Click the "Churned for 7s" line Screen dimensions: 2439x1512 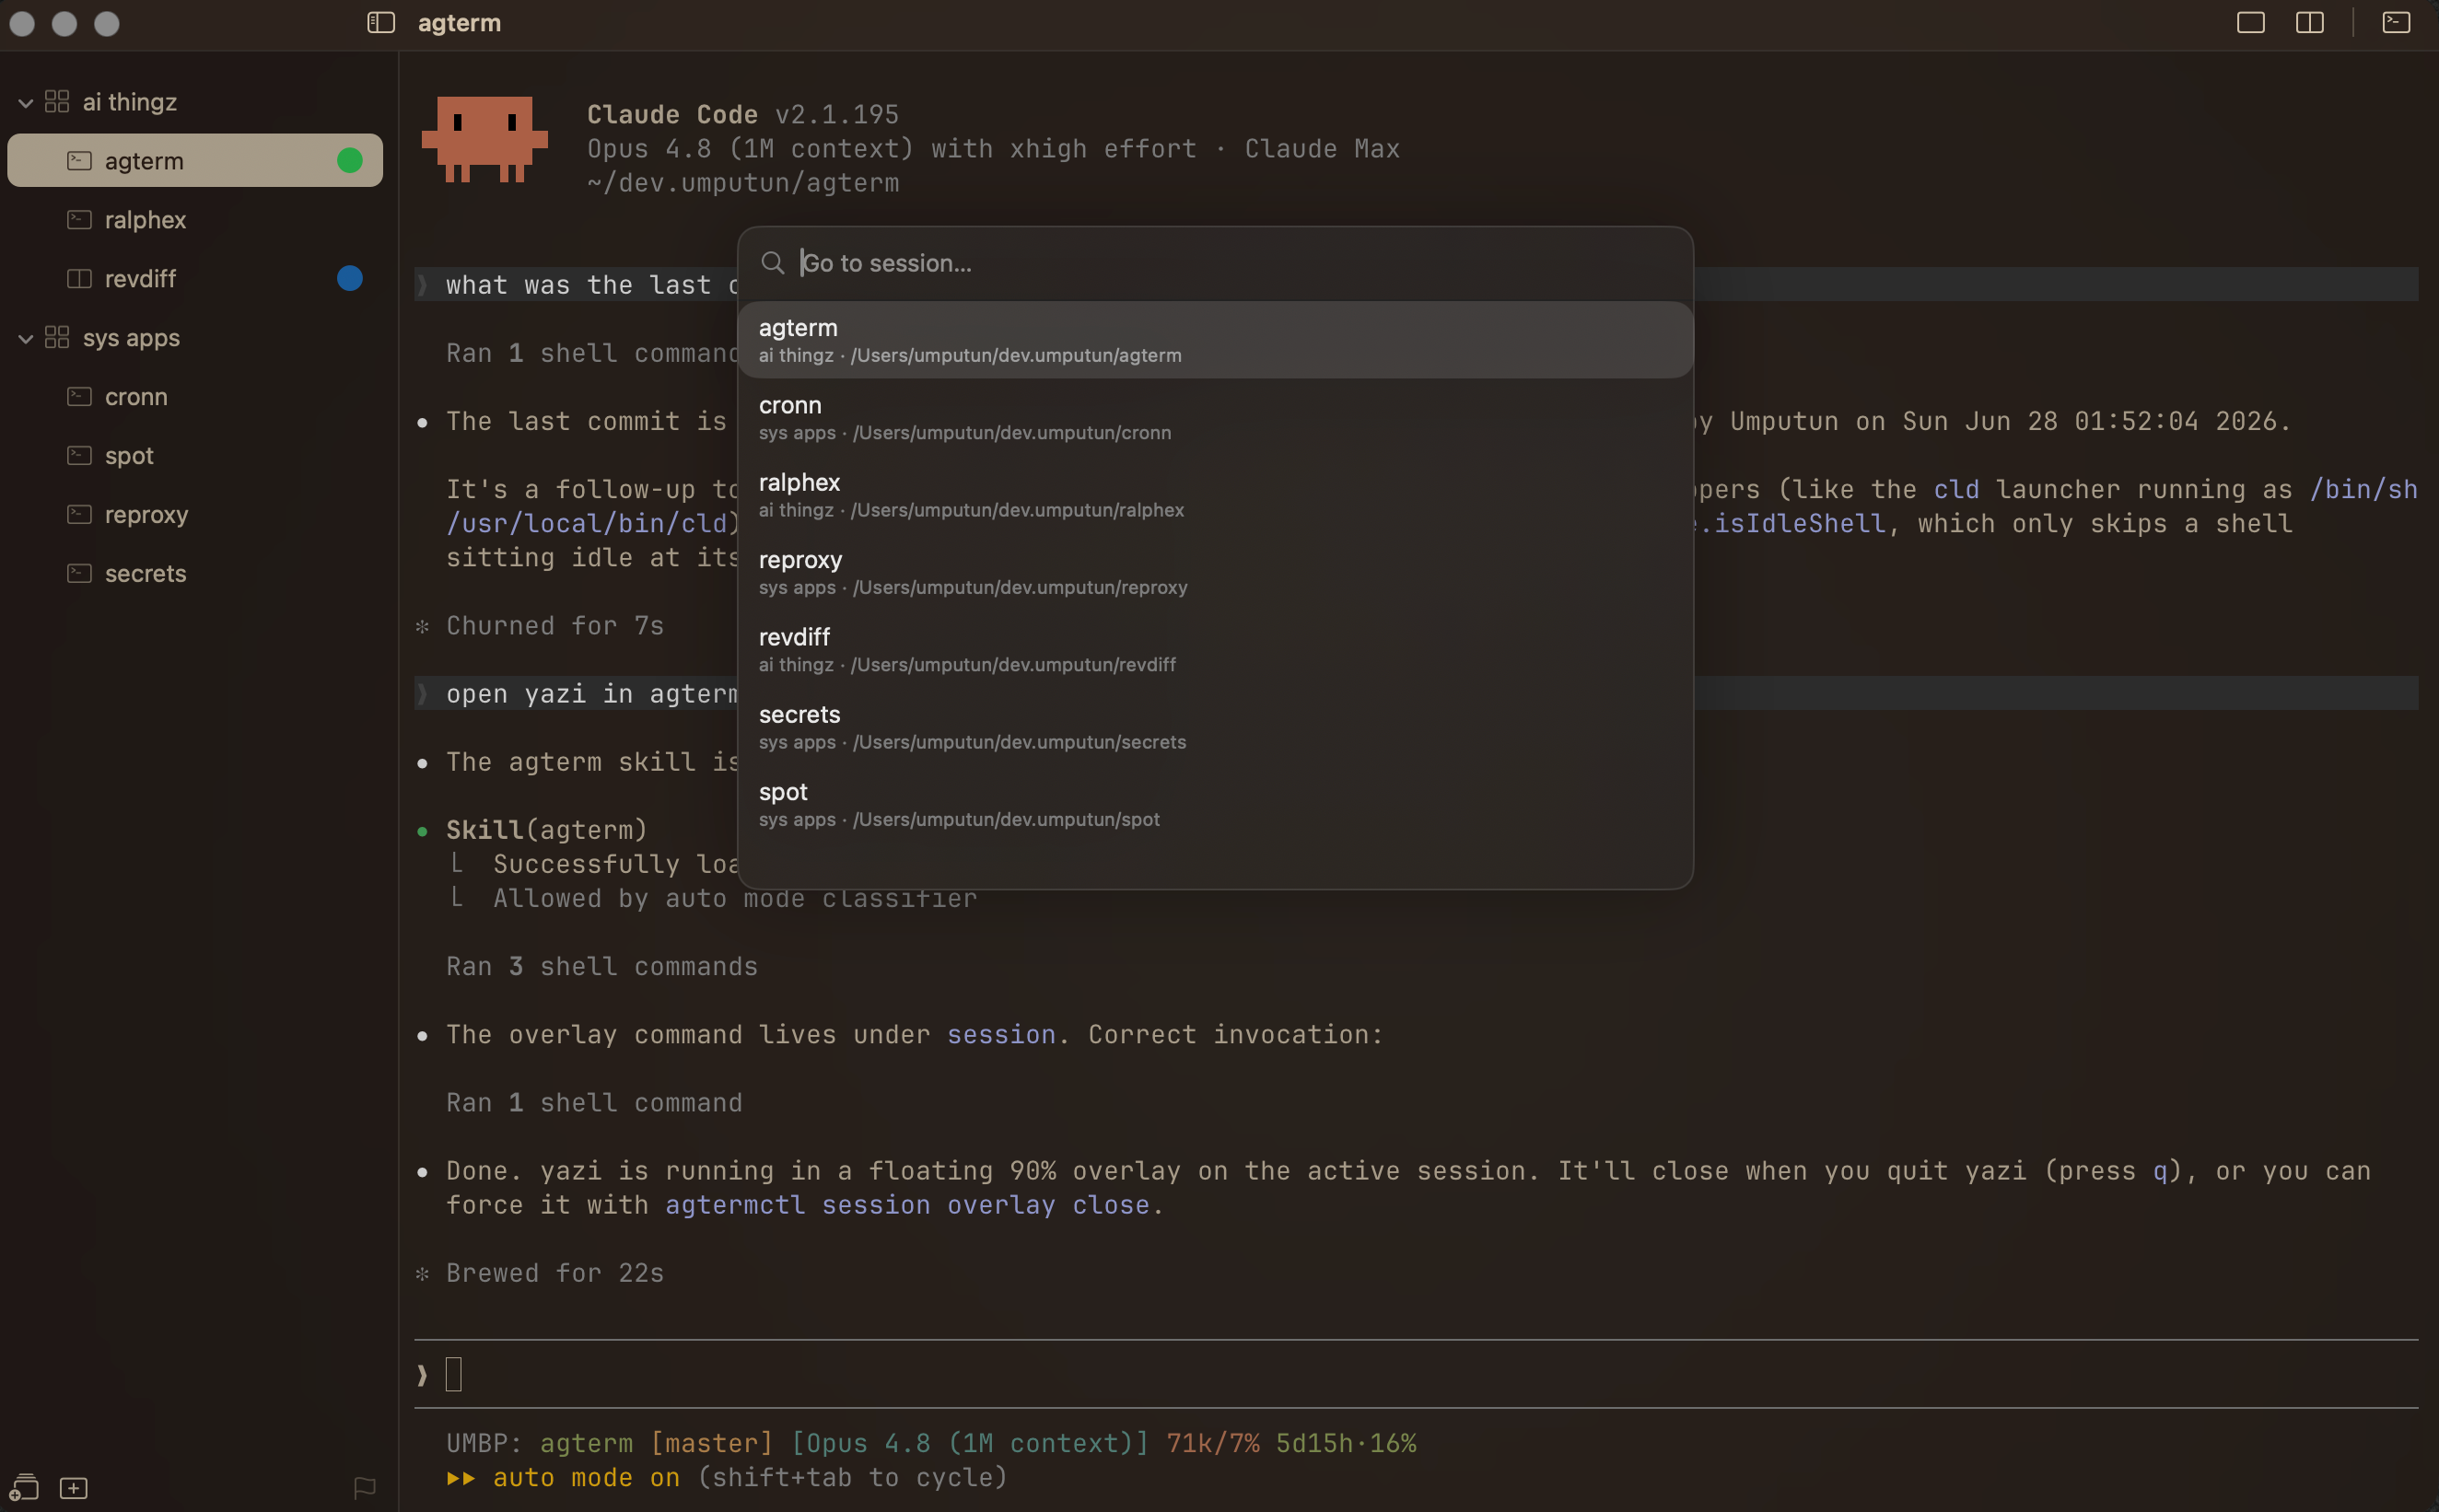pos(555,625)
